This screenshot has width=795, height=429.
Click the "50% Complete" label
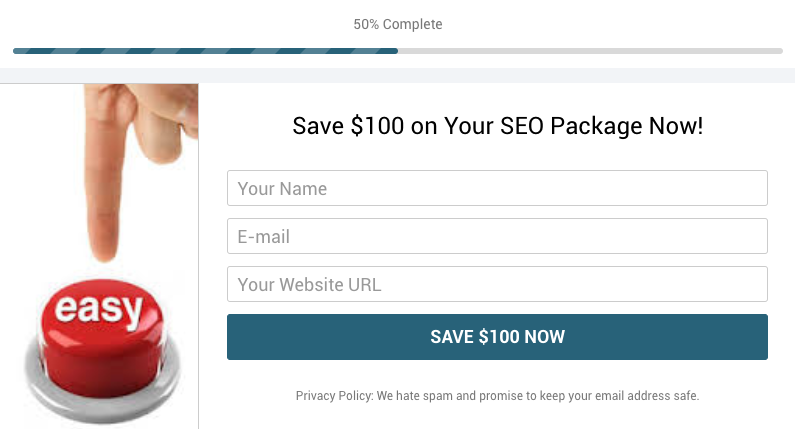point(398,24)
